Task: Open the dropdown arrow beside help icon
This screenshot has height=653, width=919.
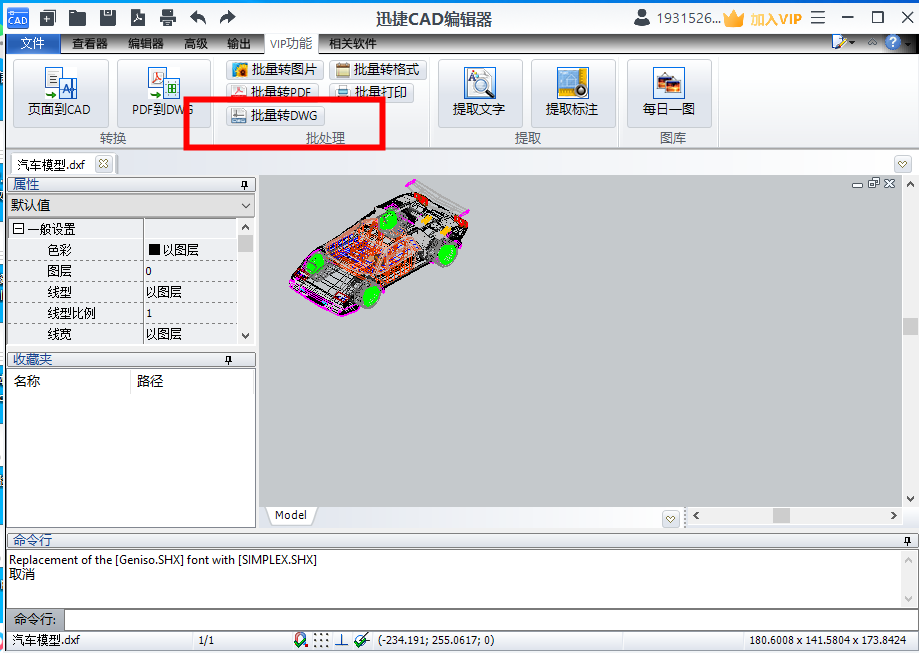Action: pos(907,43)
